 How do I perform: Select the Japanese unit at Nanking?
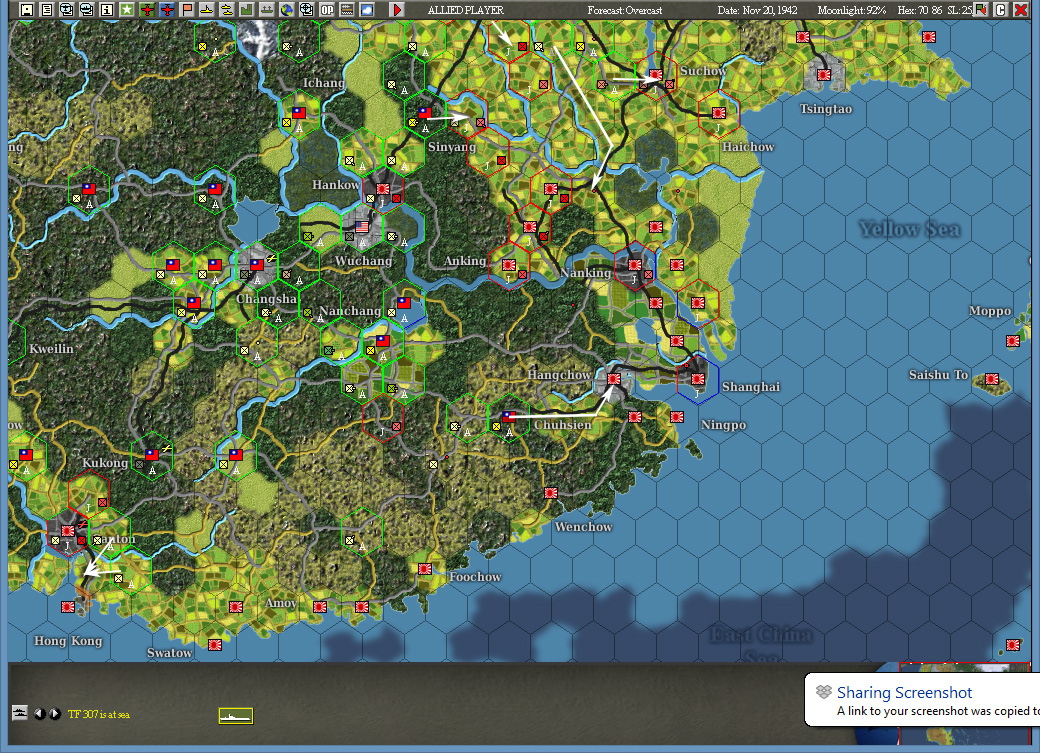[635, 265]
